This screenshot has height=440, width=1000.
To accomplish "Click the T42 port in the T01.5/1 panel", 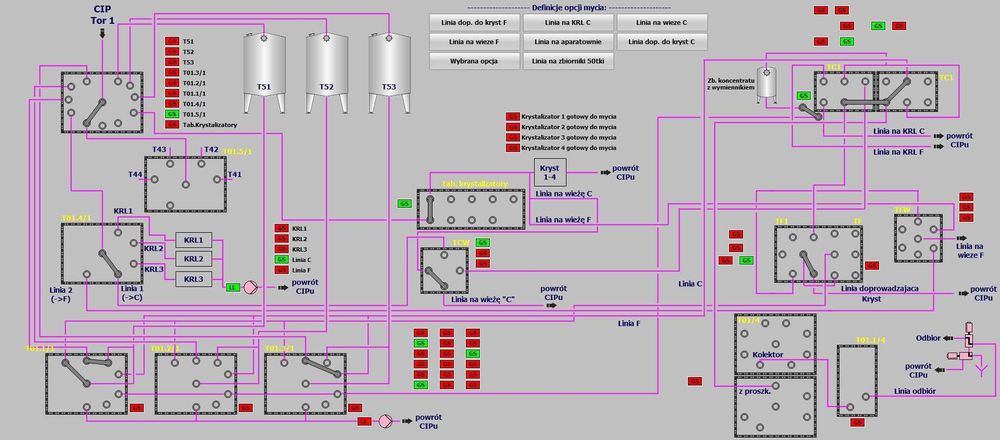I will [200, 164].
